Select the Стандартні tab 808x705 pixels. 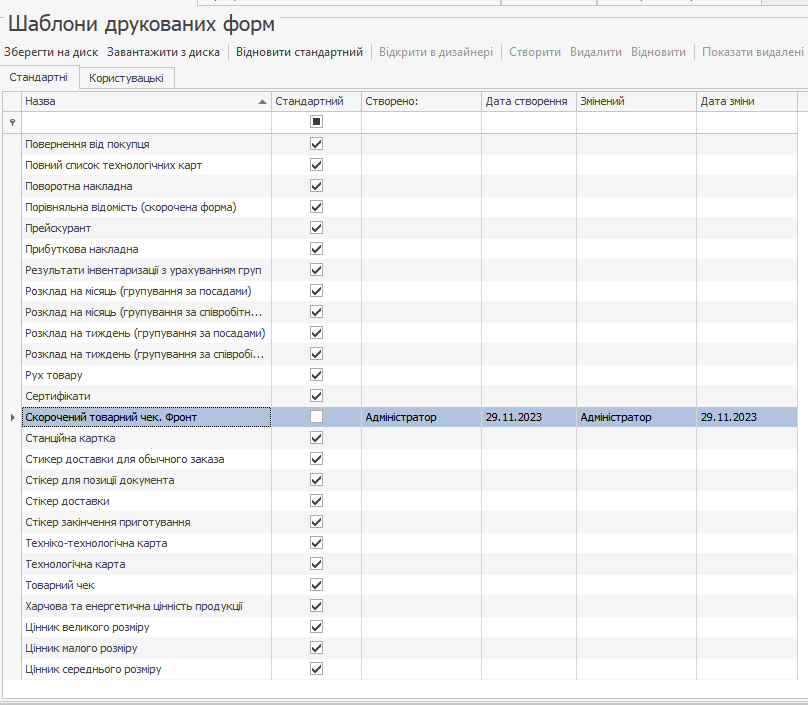(x=39, y=77)
